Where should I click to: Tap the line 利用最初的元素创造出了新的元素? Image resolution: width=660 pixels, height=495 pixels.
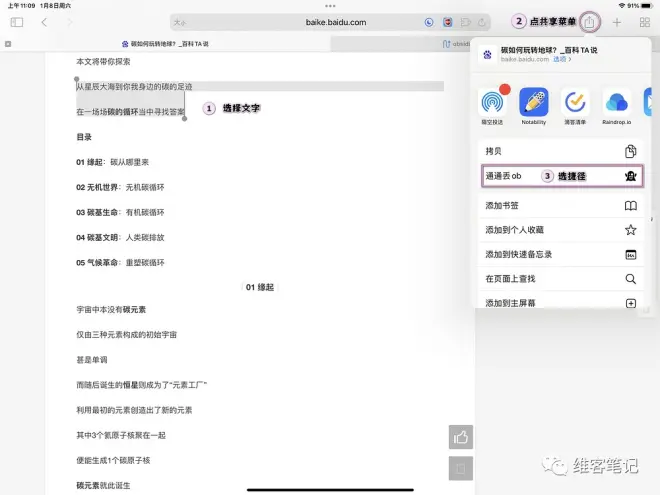point(134,410)
